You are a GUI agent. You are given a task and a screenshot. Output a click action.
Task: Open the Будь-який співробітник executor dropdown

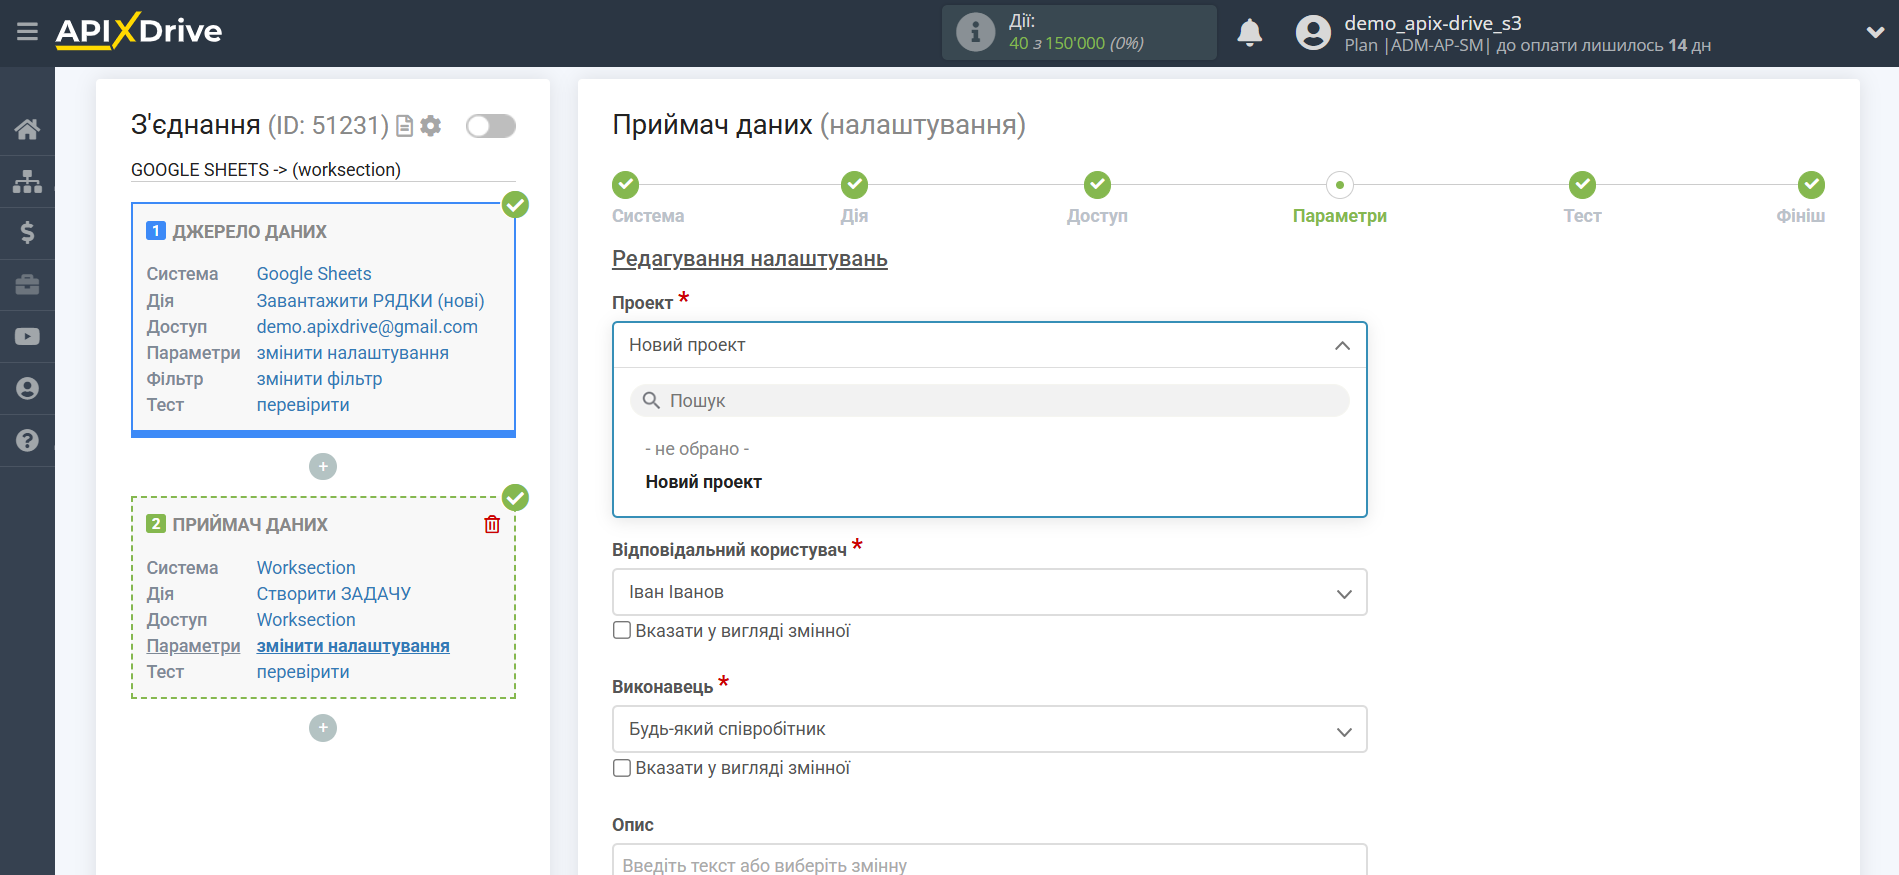(989, 729)
